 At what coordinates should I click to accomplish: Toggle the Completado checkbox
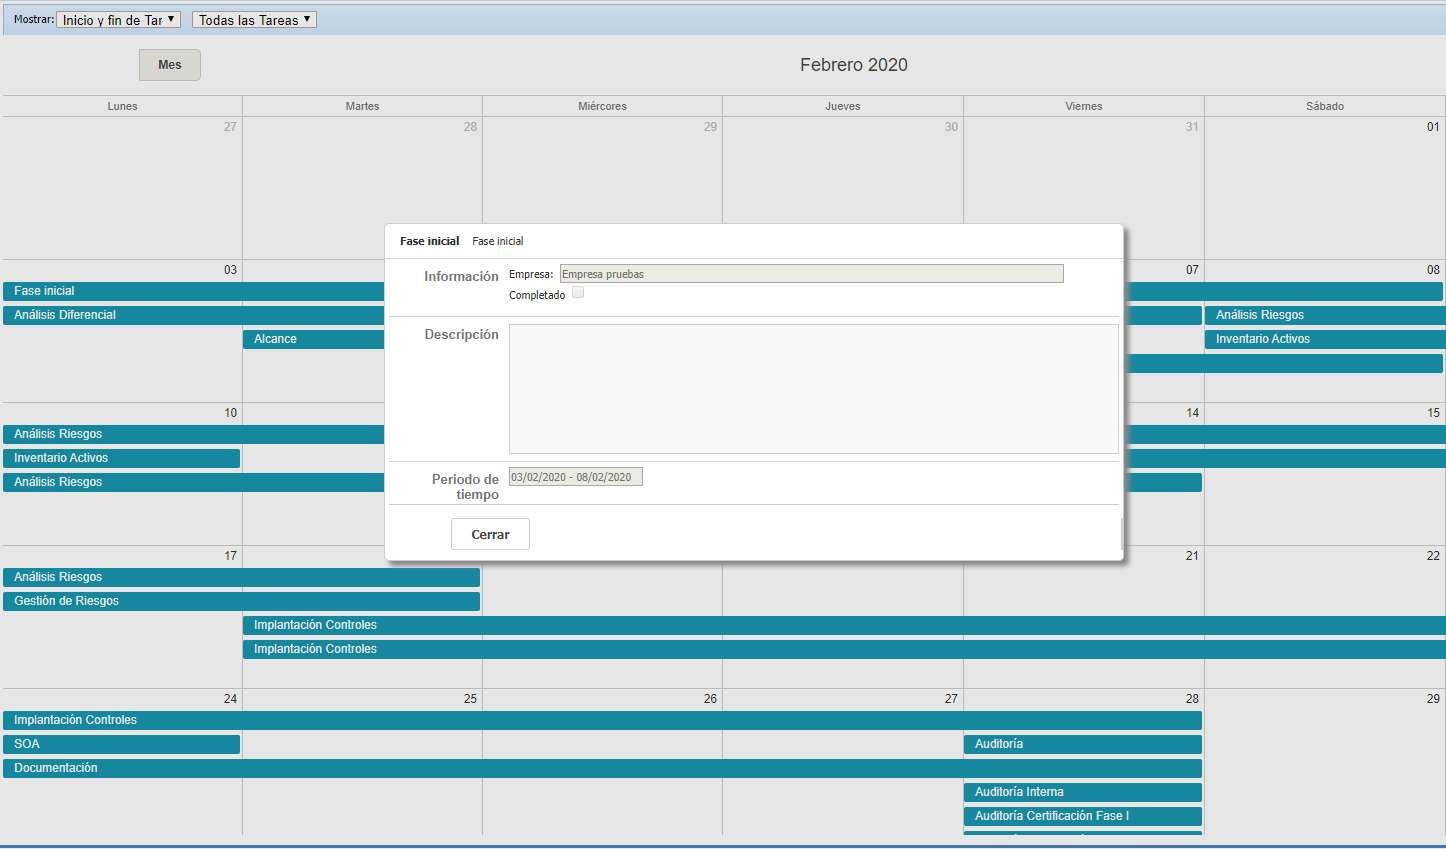click(578, 293)
